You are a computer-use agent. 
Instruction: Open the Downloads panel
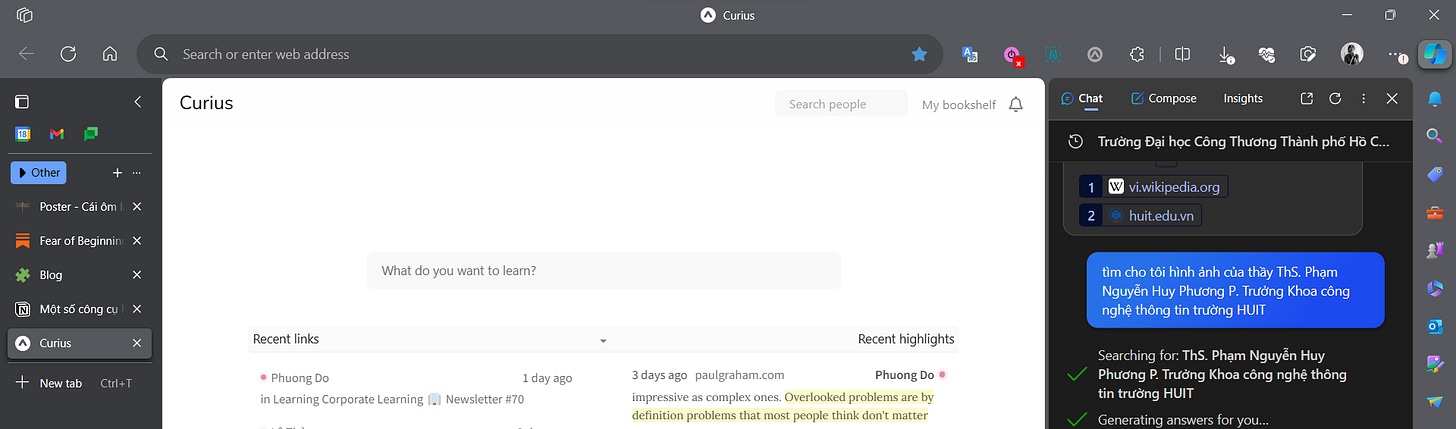tap(1226, 54)
